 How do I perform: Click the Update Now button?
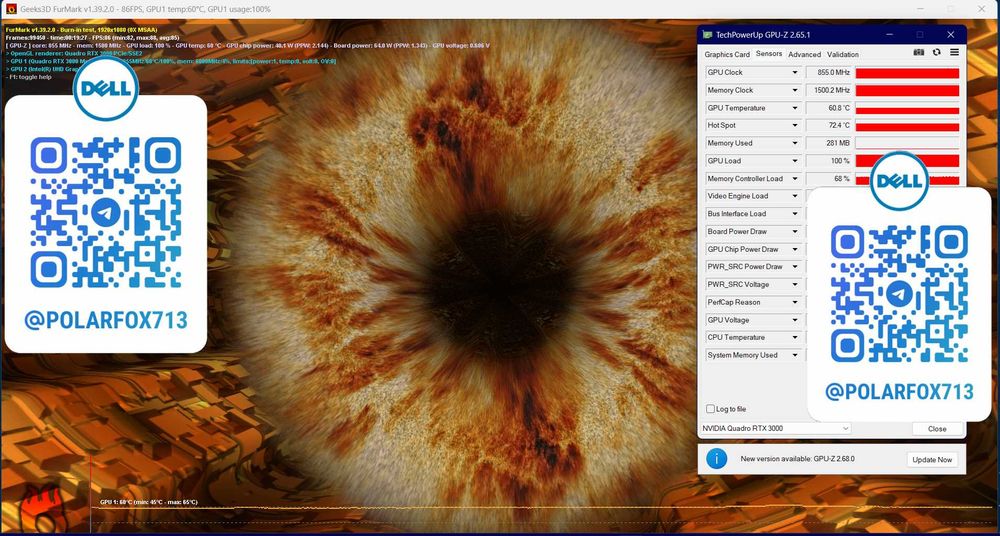932,459
